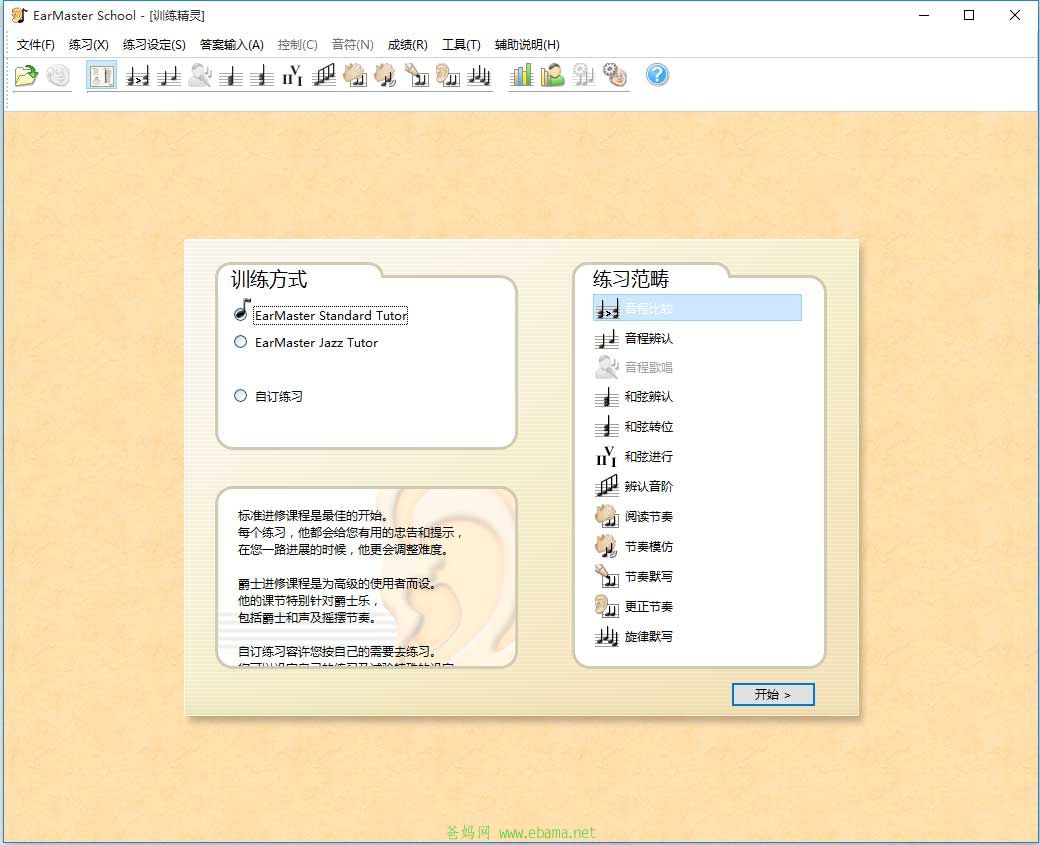Viewport: 1040px width, 845px height.
Task: Select EarMaster Standard Tutor option
Action: tap(321, 315)
